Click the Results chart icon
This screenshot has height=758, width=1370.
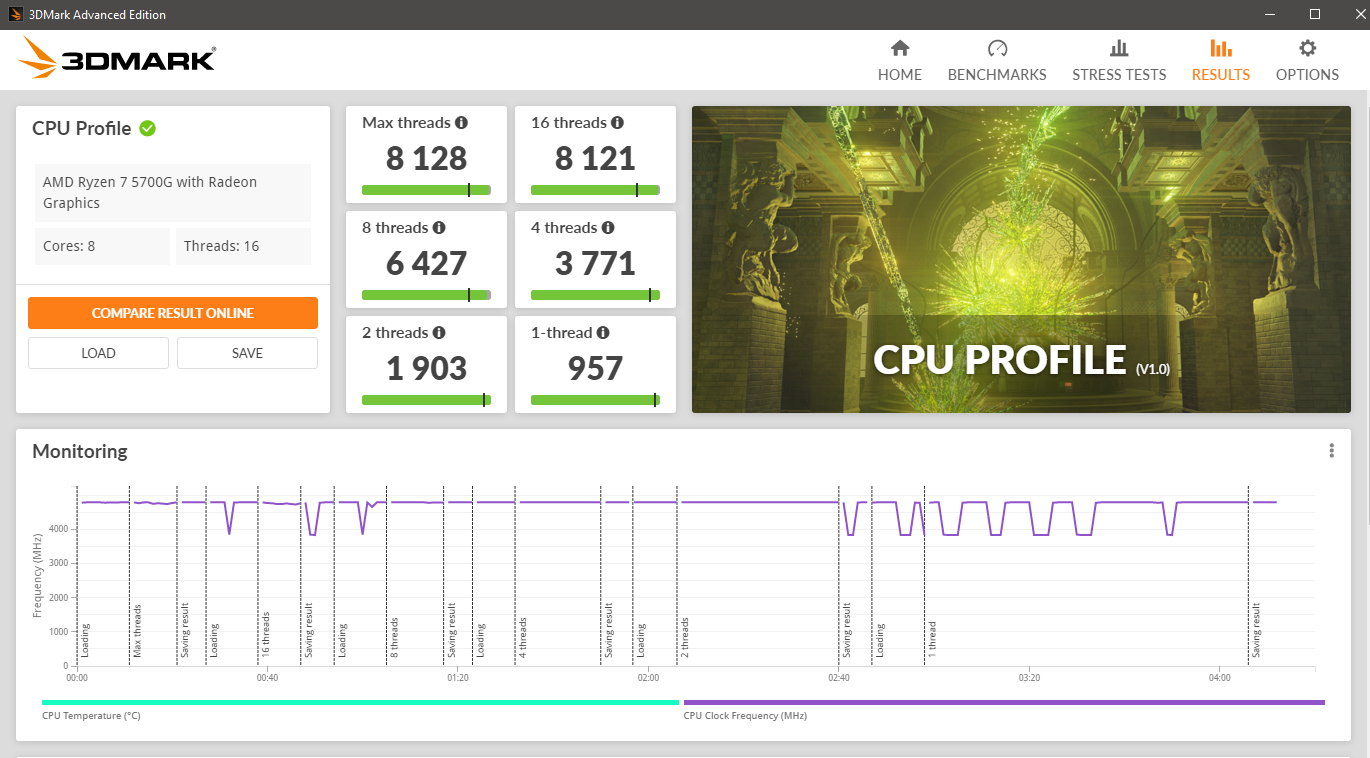[x=1221, y=48]
